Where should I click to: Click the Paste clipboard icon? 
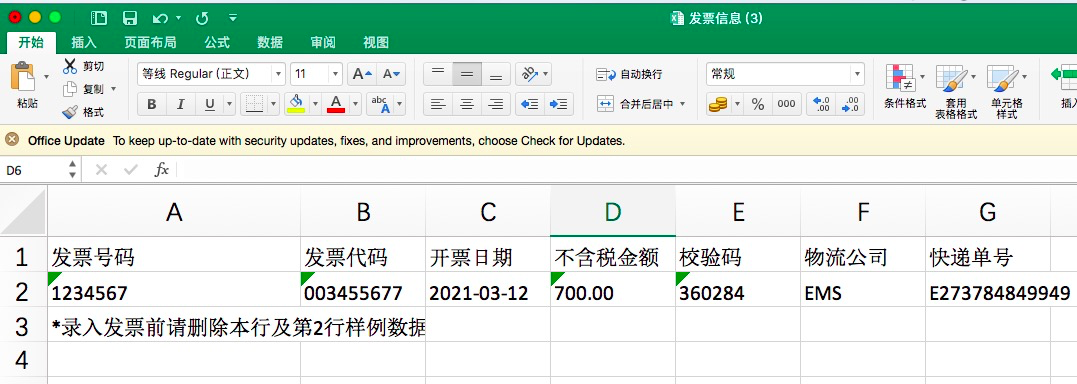(x=23, y=76)
